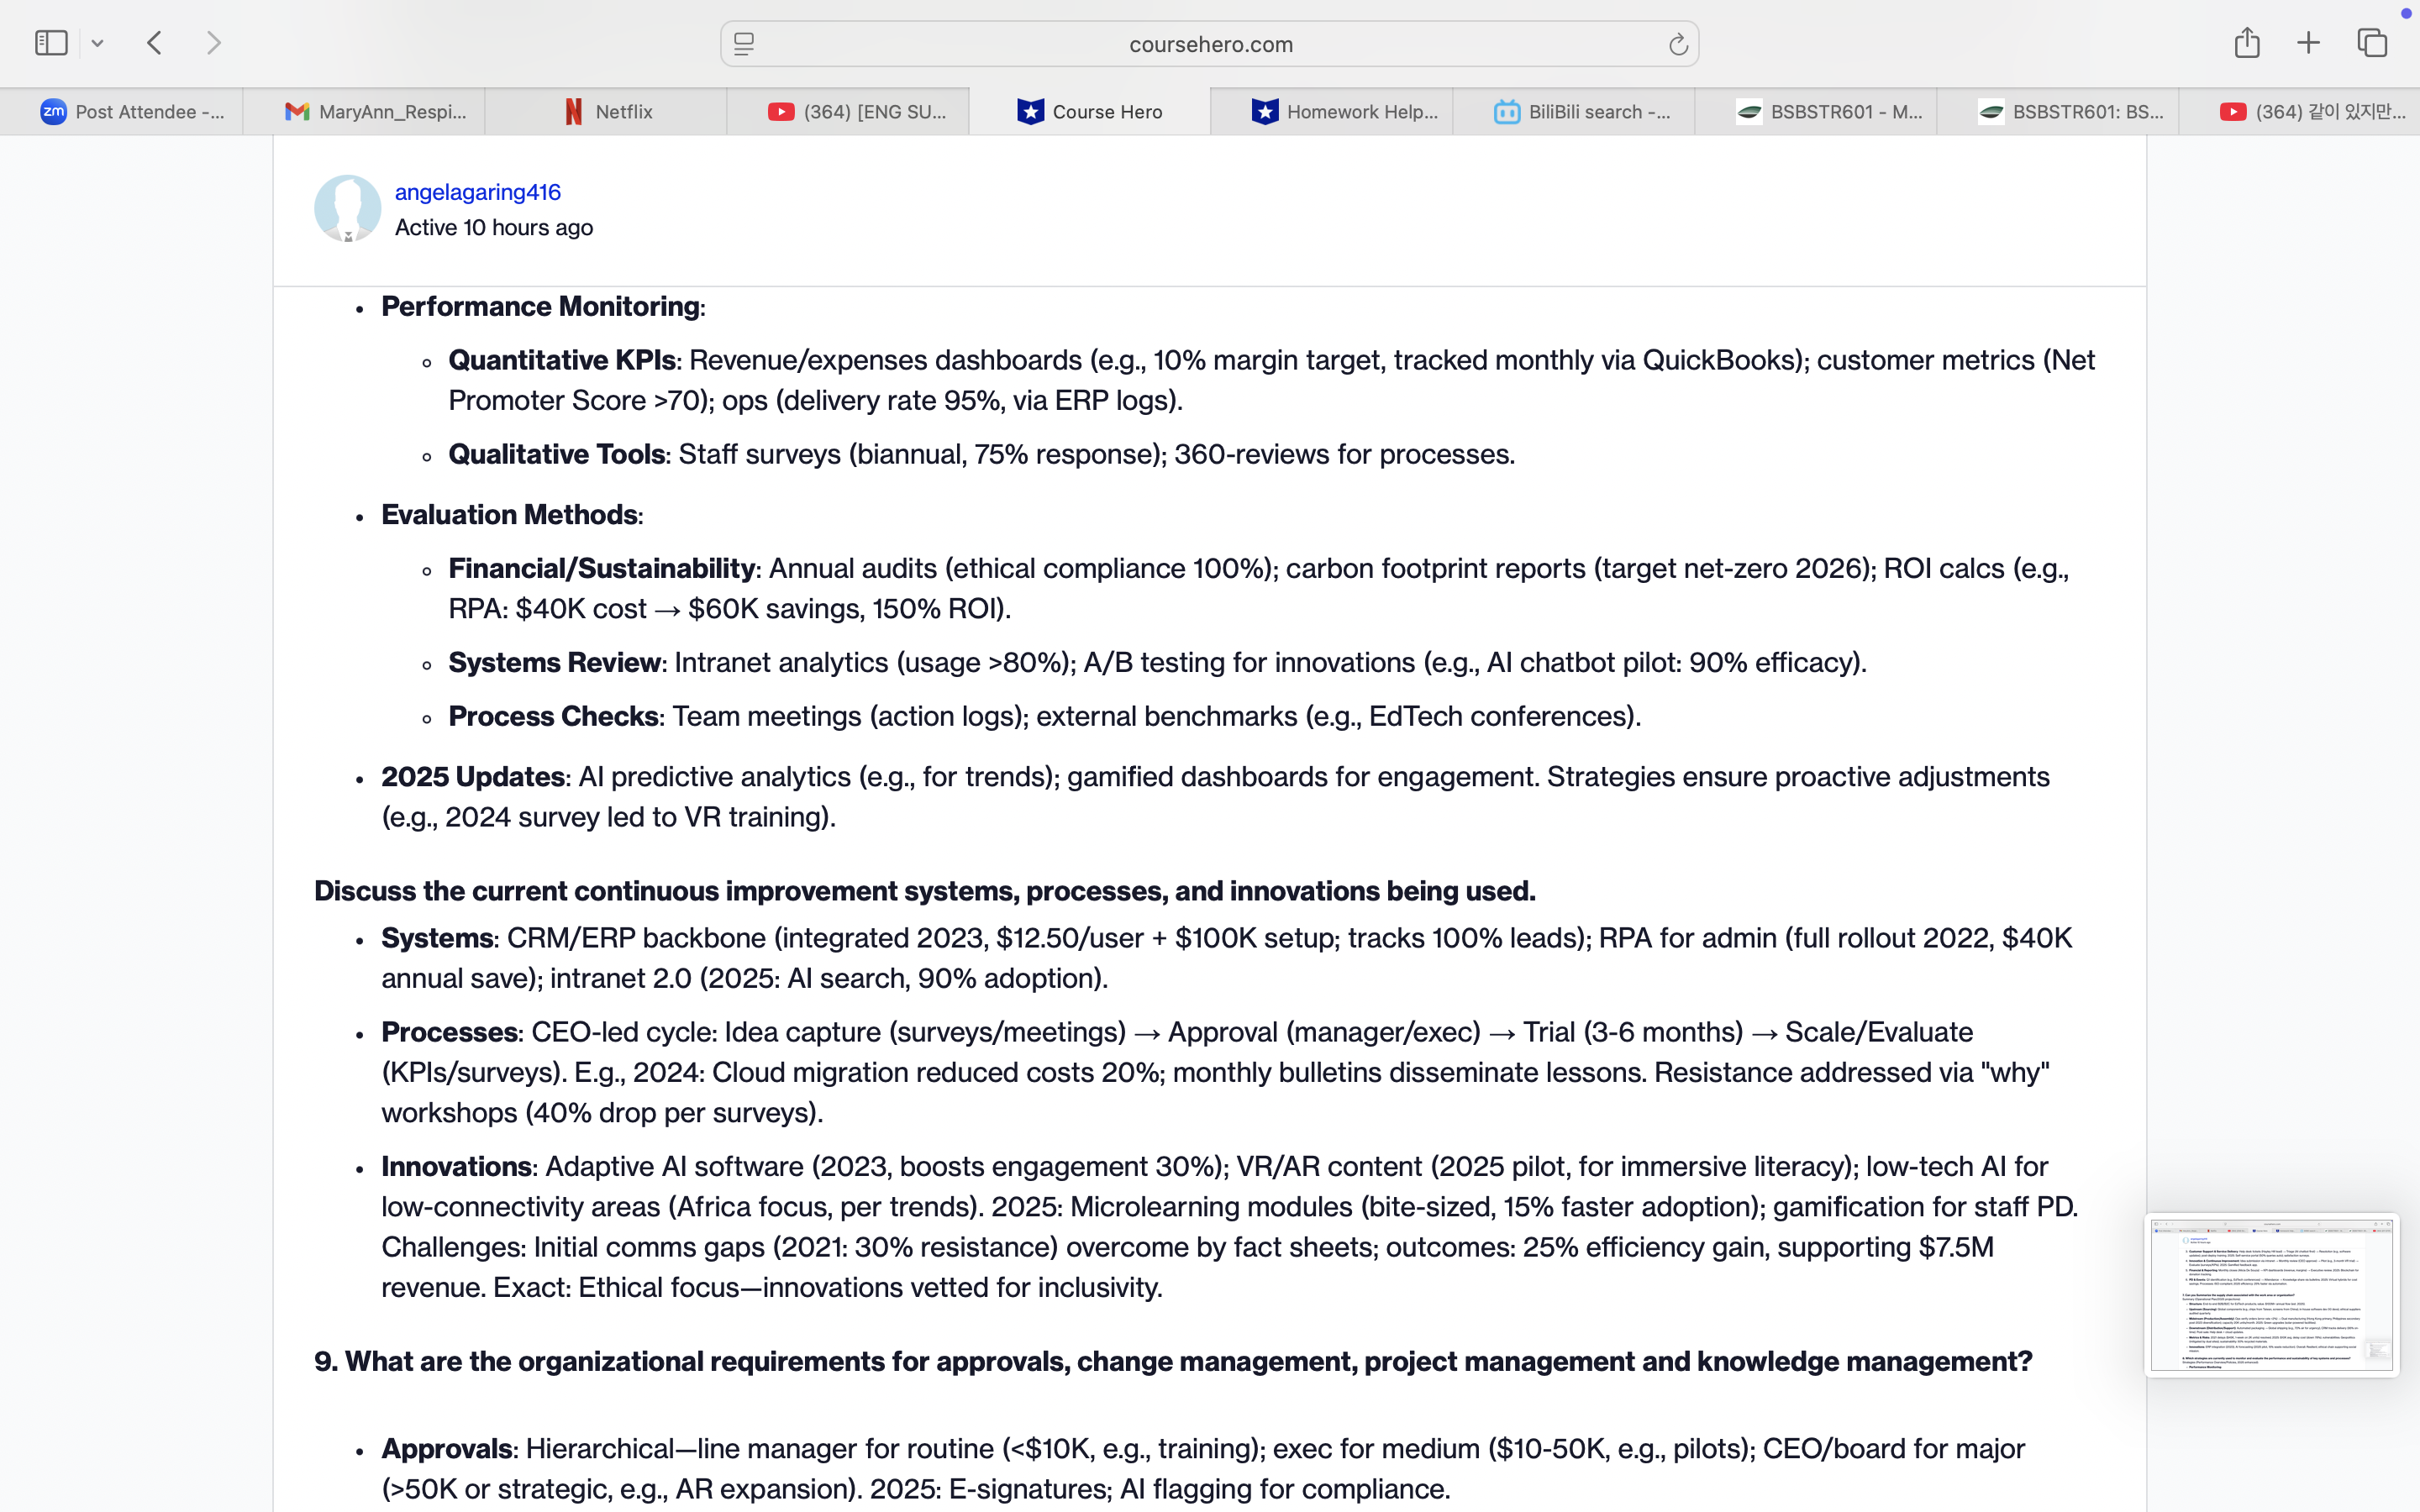Viewport: 2420px width, 1512px height.
Task: Click the coursehero.com address field
Action: tap(1210, 44)
